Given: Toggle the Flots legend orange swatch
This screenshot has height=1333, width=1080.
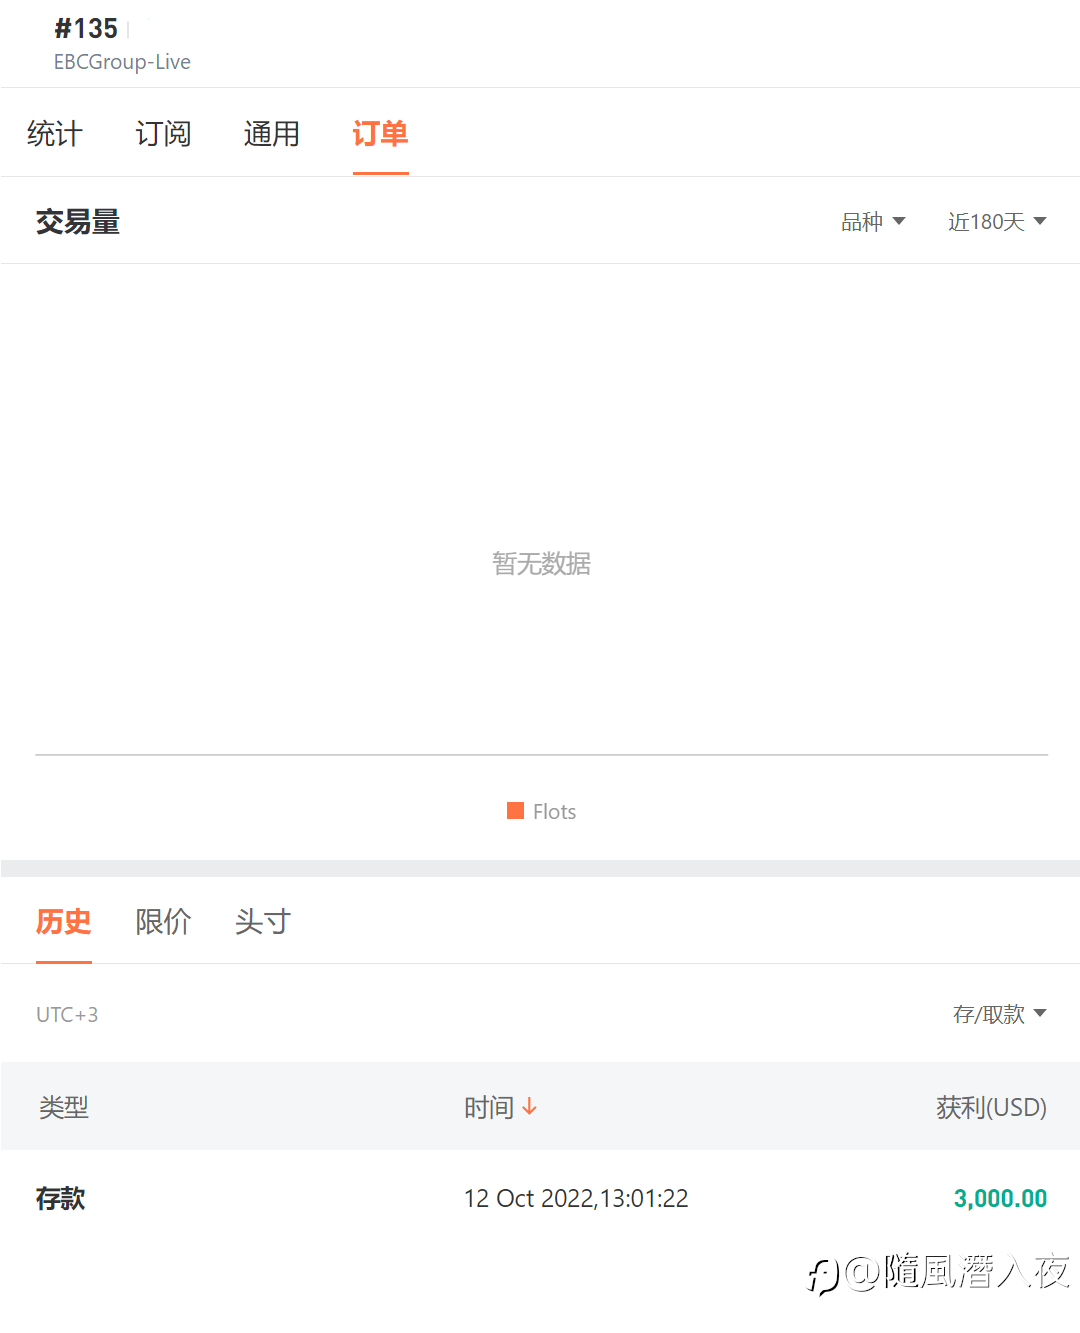Looking at the screenshot, I should pos(516,810).
